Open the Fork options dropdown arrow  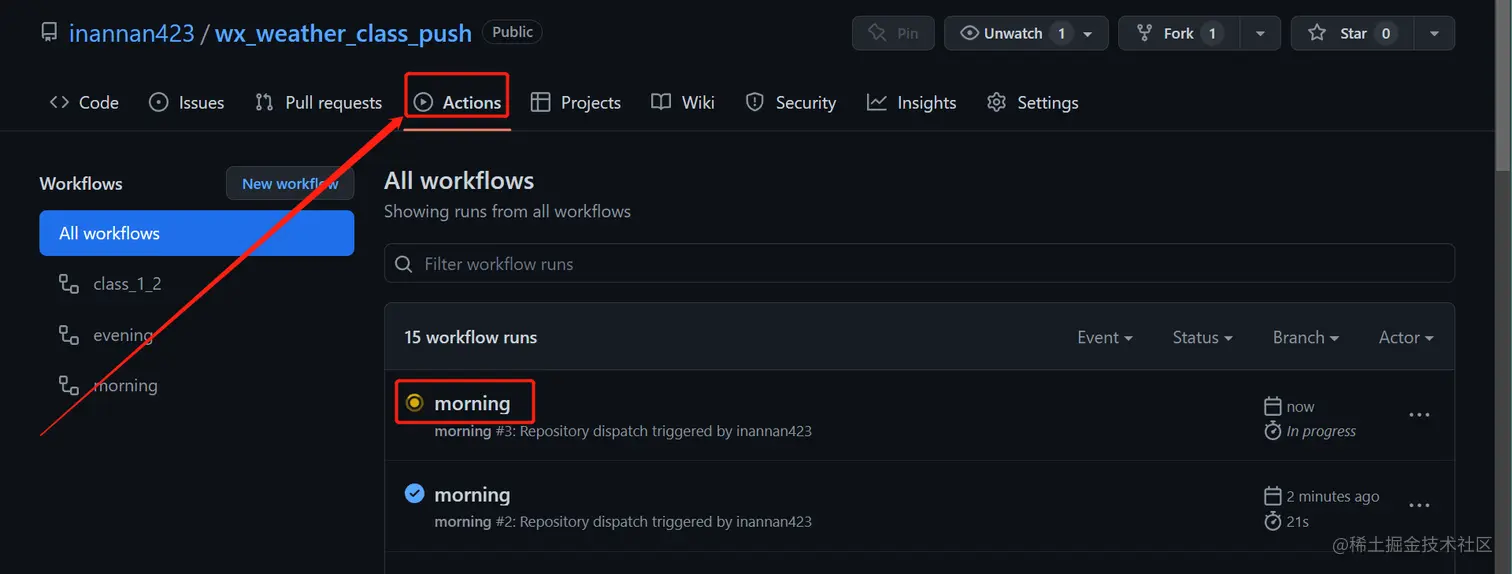(1260, 33)
